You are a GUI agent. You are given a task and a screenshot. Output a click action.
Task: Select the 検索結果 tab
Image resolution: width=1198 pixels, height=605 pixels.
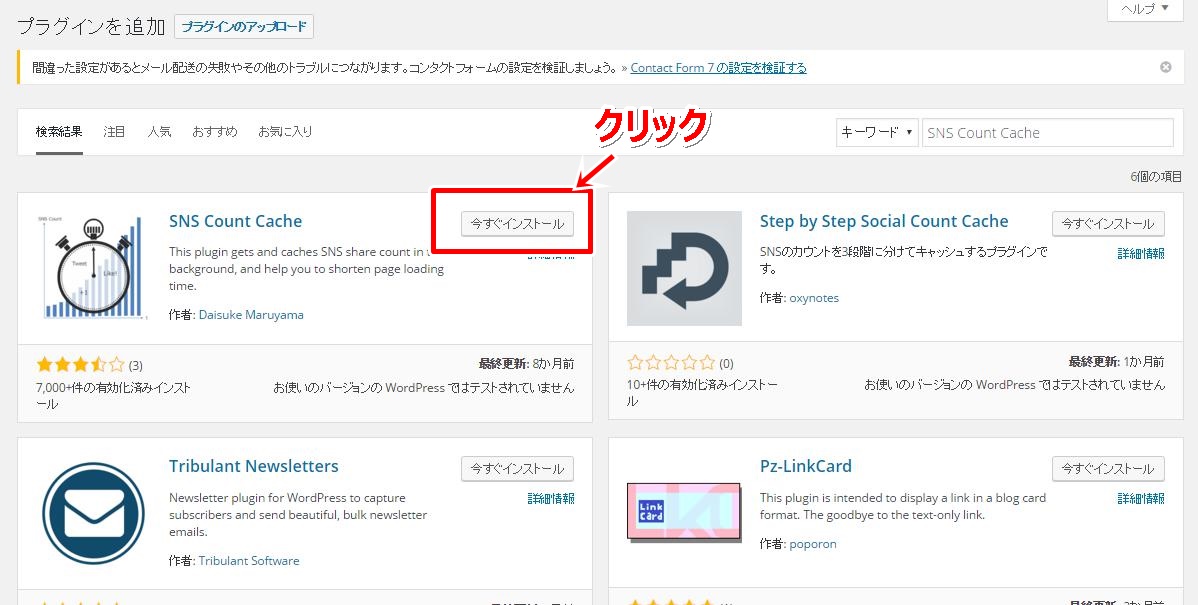pos(59,131)
